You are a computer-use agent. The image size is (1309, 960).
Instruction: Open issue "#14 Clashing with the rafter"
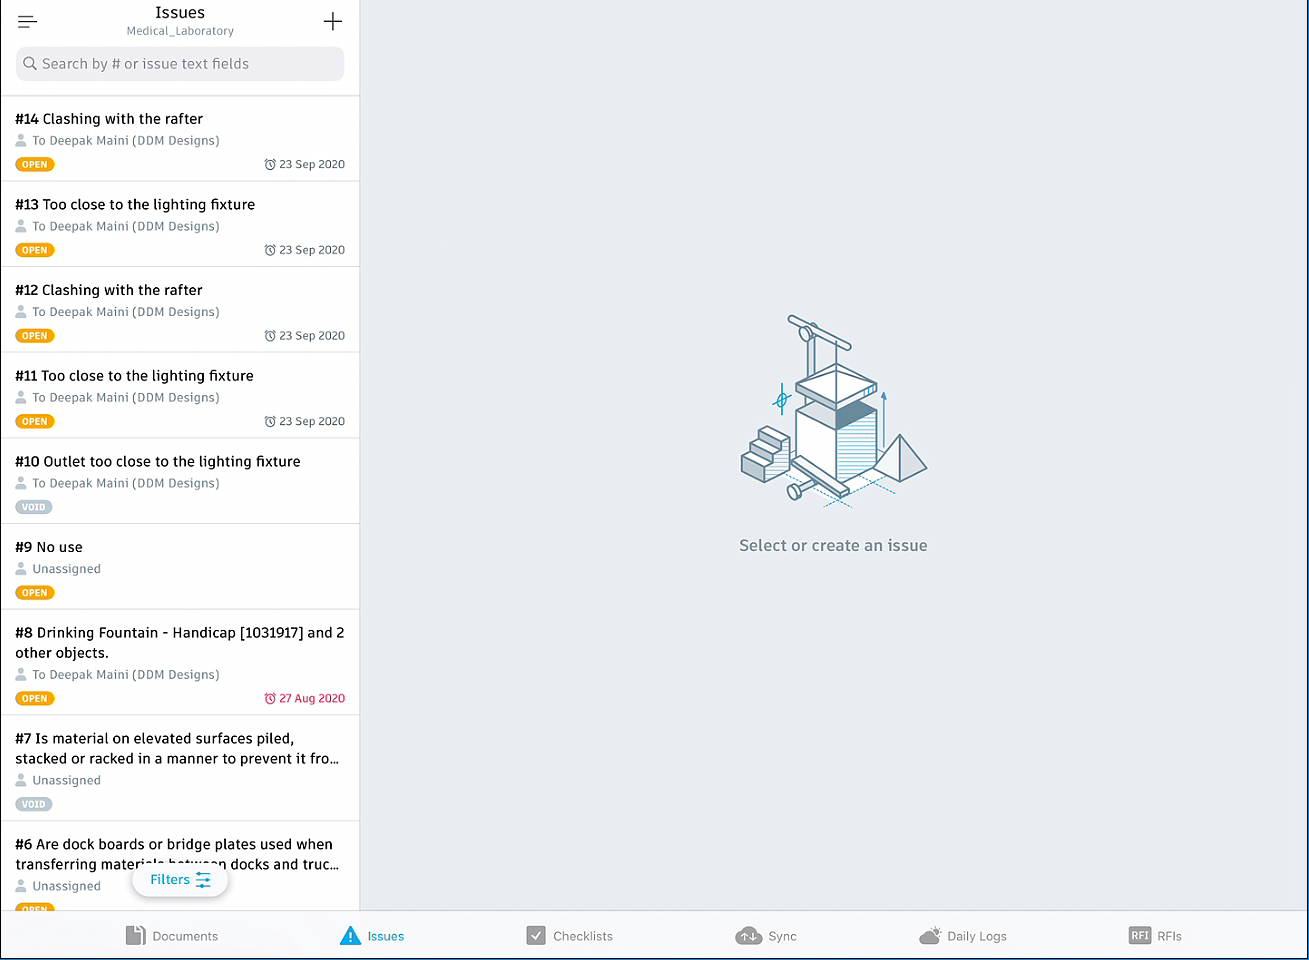(180, 138)
